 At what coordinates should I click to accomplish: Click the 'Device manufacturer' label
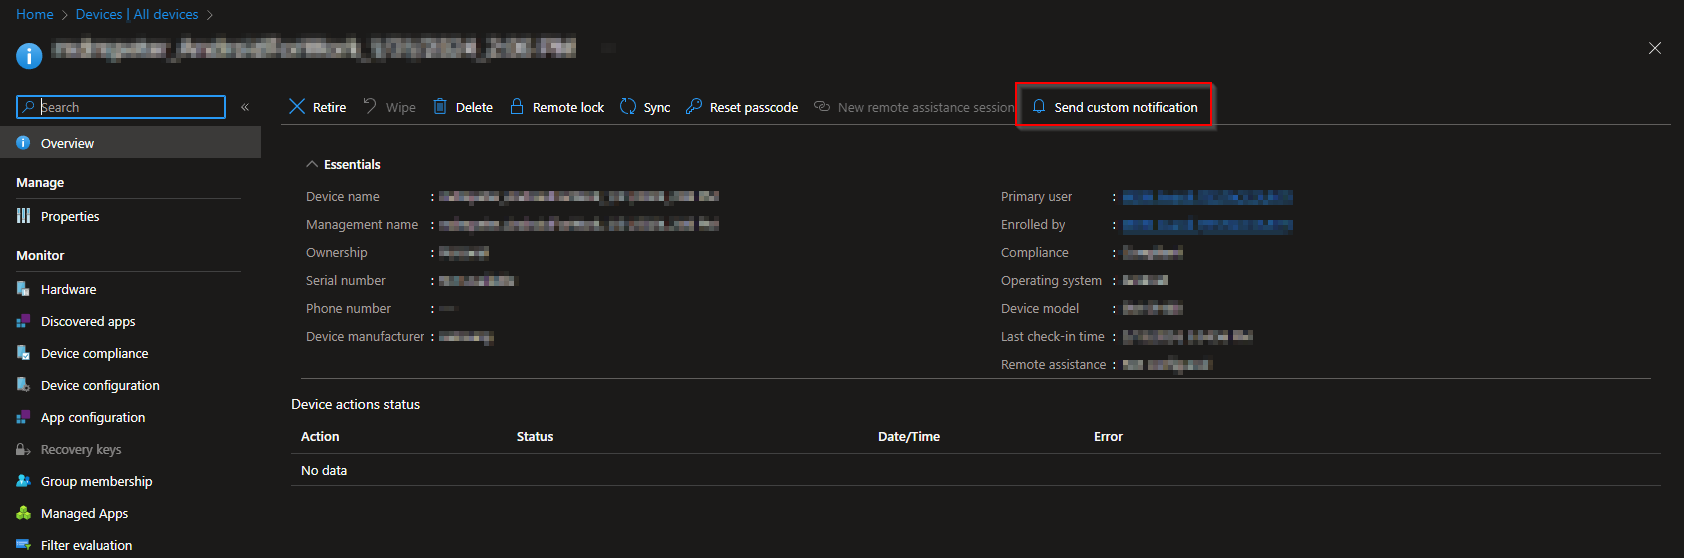(x=365, y=337)
